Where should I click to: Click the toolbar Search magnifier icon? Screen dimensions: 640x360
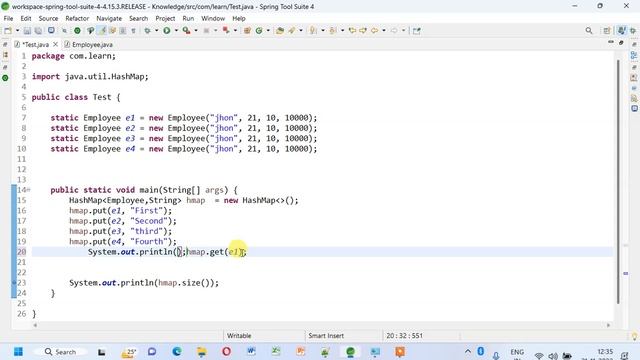coord(589,31)
